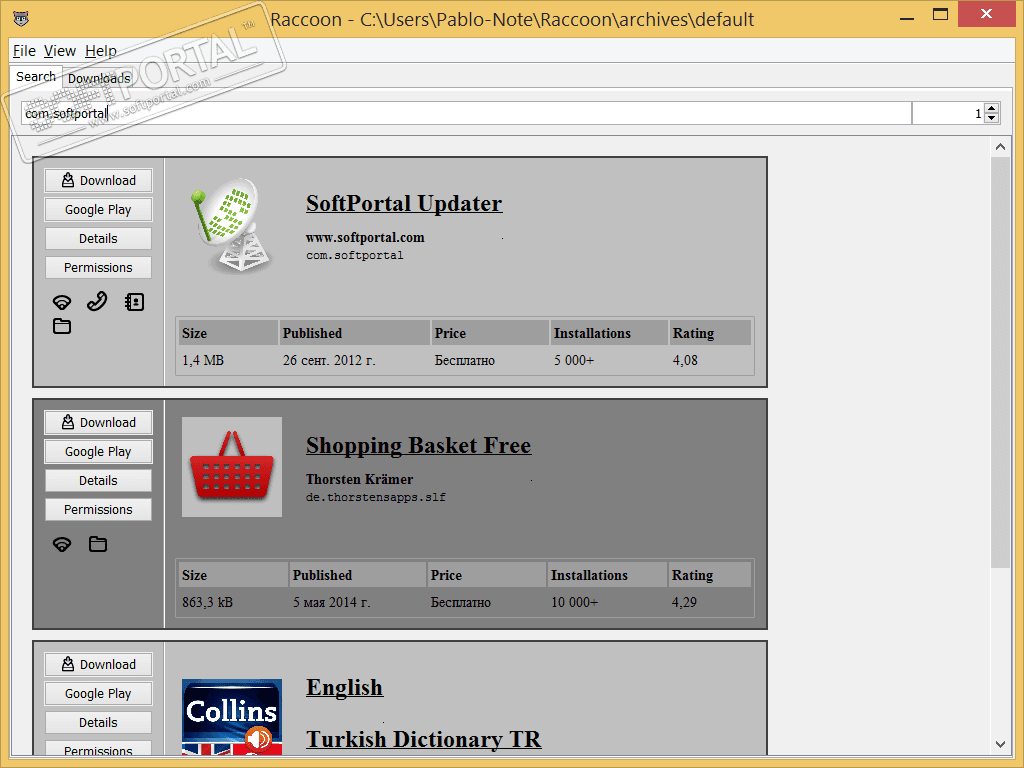Click the contacts permission icon for SoftPortal Updater
This screenshot has width=1024, height=768.
click(x=135, y=302)
